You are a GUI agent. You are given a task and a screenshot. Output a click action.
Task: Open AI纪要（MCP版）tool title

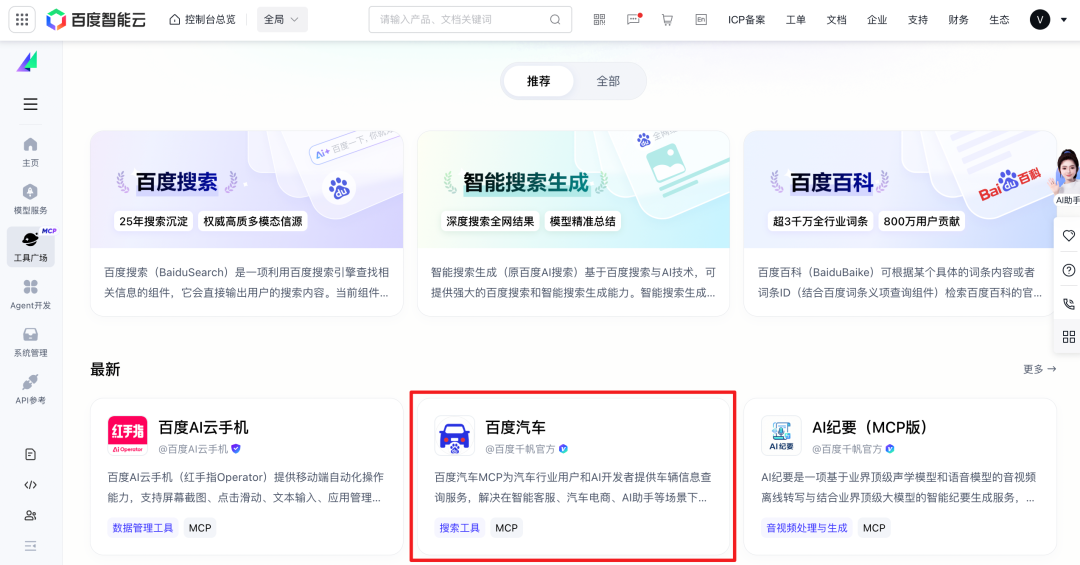tap(870, 427)
